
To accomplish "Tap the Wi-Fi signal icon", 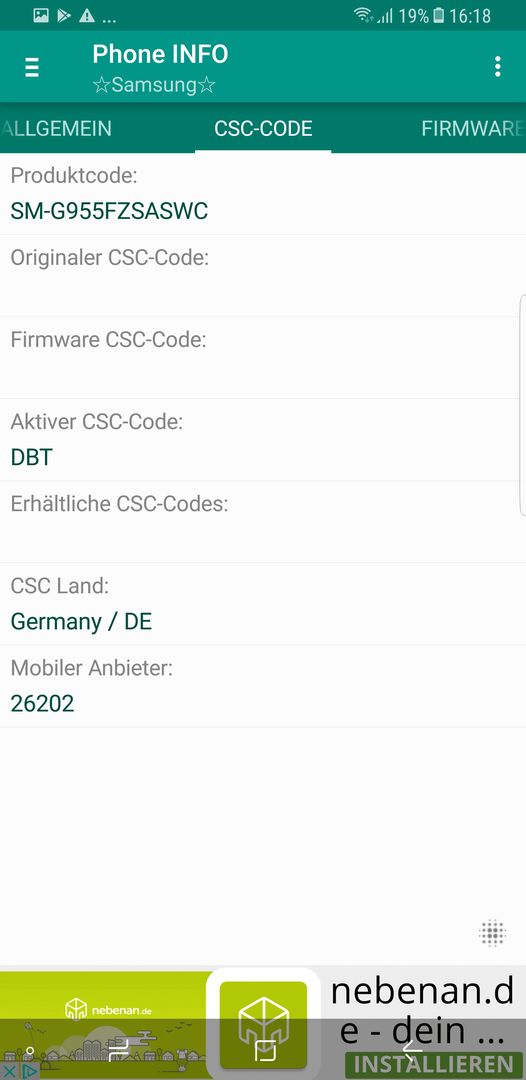I will [x=363, y=15].
